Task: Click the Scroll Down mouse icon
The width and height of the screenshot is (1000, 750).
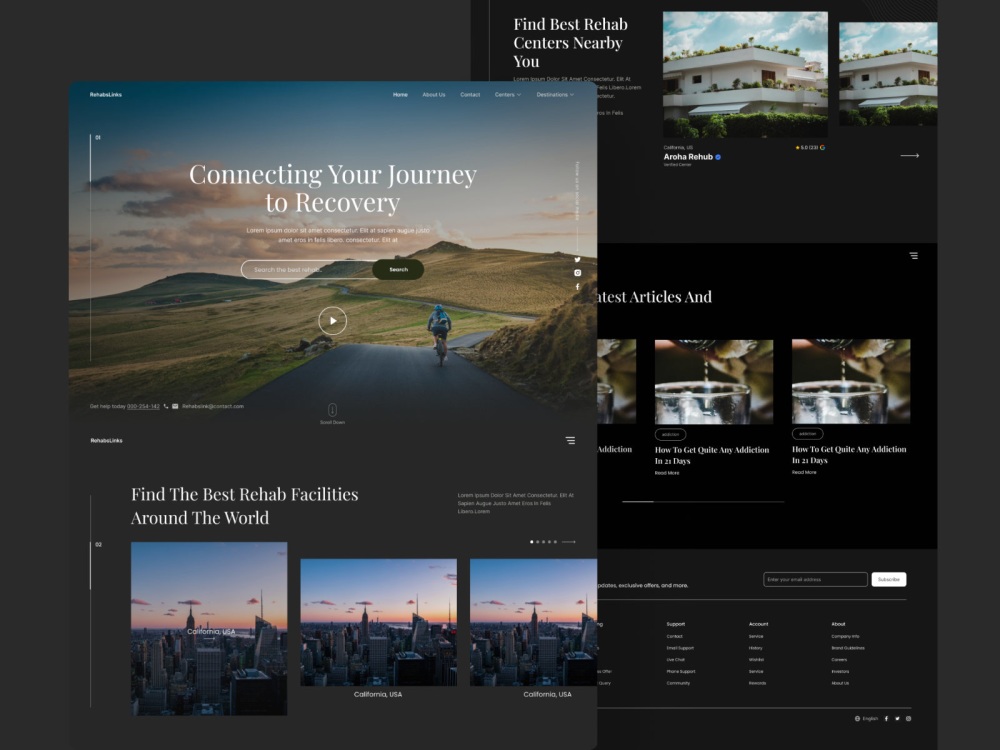Action: click(x=332, y=409)
